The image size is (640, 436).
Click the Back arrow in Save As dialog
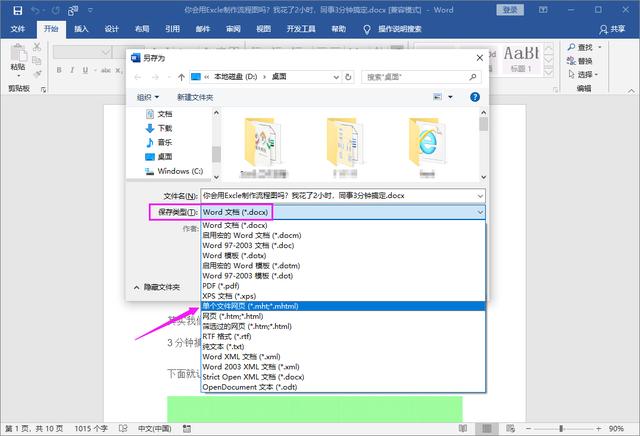(x=138, y=77)
